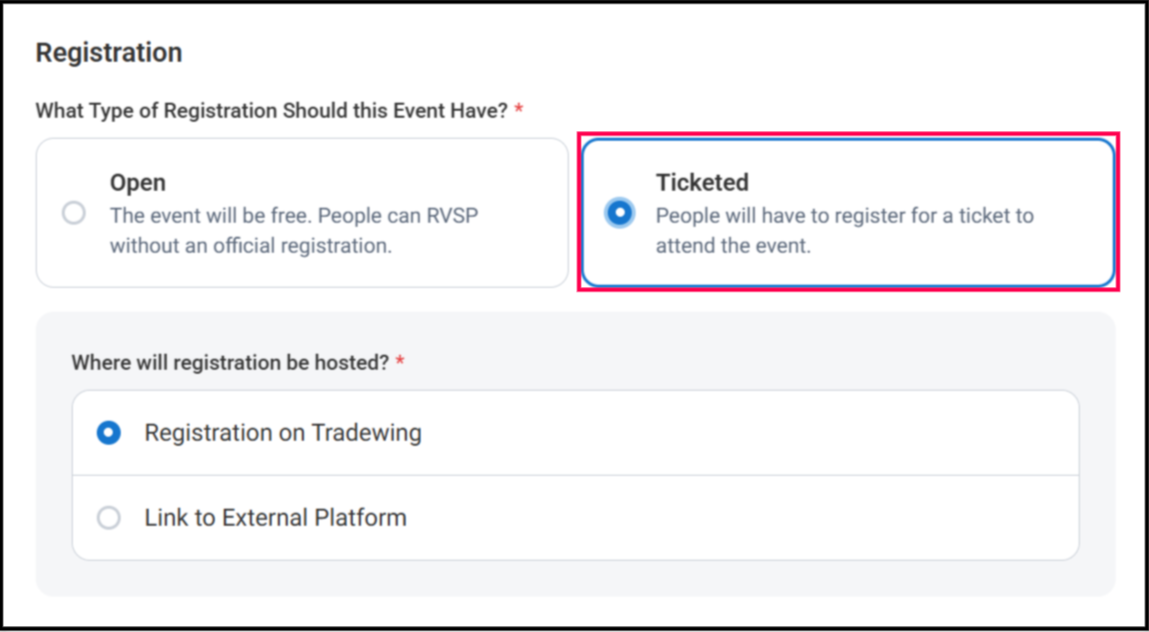The width and height of the screenshot is (1149, 632).
Task: Select the Open registration radio button
Action: coord(73,213)
